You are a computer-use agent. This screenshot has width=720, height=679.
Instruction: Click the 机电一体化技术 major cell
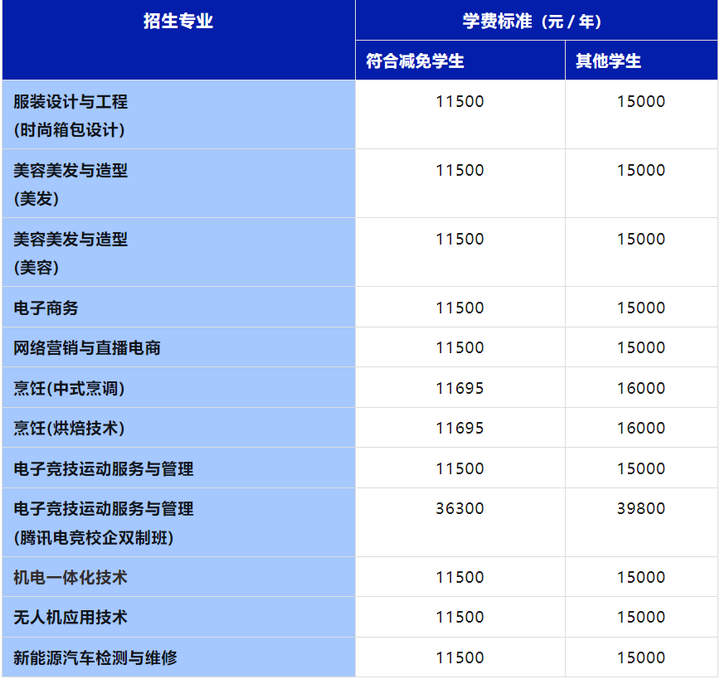click(x=71, y=577)
